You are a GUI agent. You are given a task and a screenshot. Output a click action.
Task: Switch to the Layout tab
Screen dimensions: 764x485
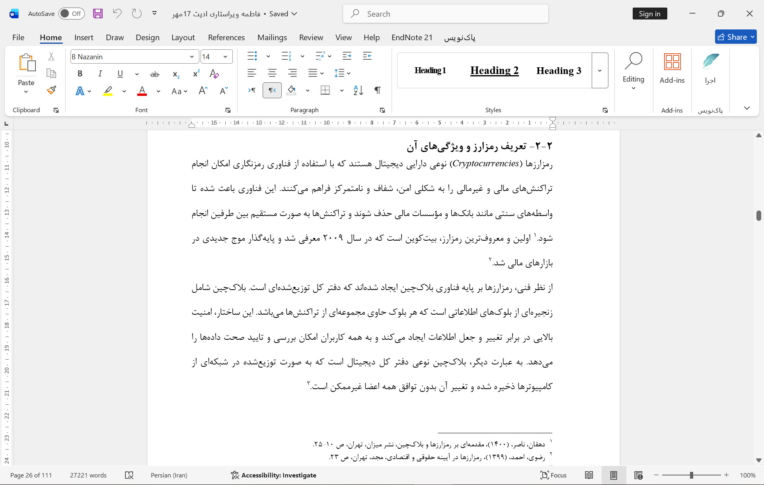pos(183,38)
